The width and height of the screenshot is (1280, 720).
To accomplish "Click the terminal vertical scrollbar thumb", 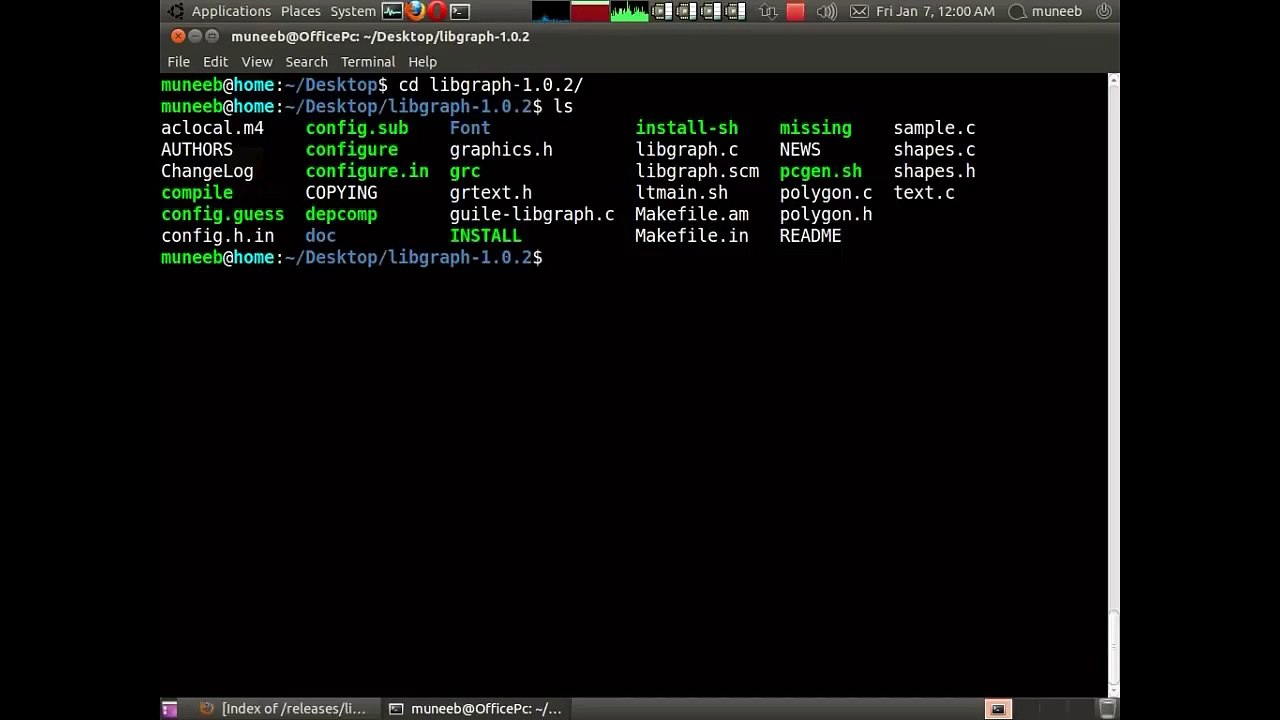I will (1113, 646).
